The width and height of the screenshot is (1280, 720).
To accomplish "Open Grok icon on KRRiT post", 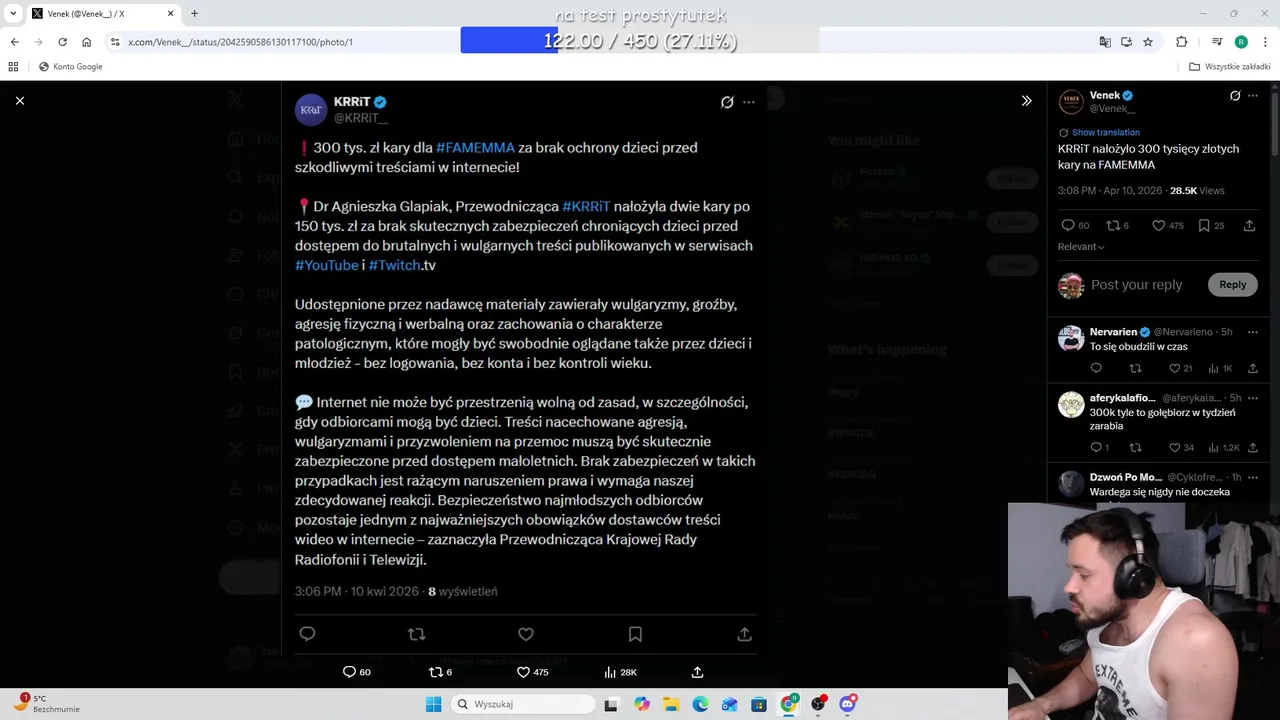I will [727, 102].
